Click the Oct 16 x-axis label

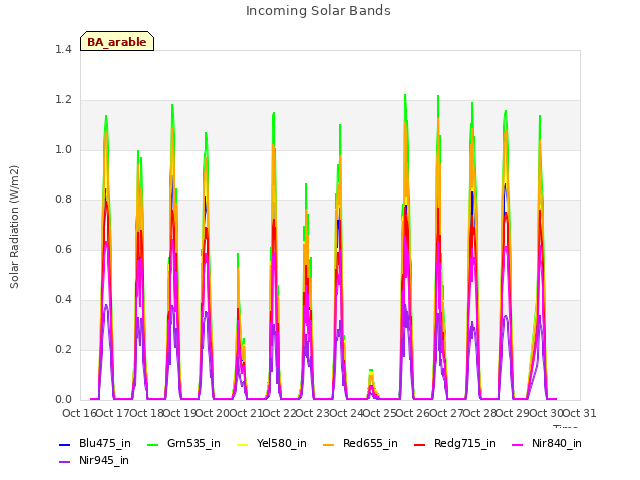pos(79,413)
